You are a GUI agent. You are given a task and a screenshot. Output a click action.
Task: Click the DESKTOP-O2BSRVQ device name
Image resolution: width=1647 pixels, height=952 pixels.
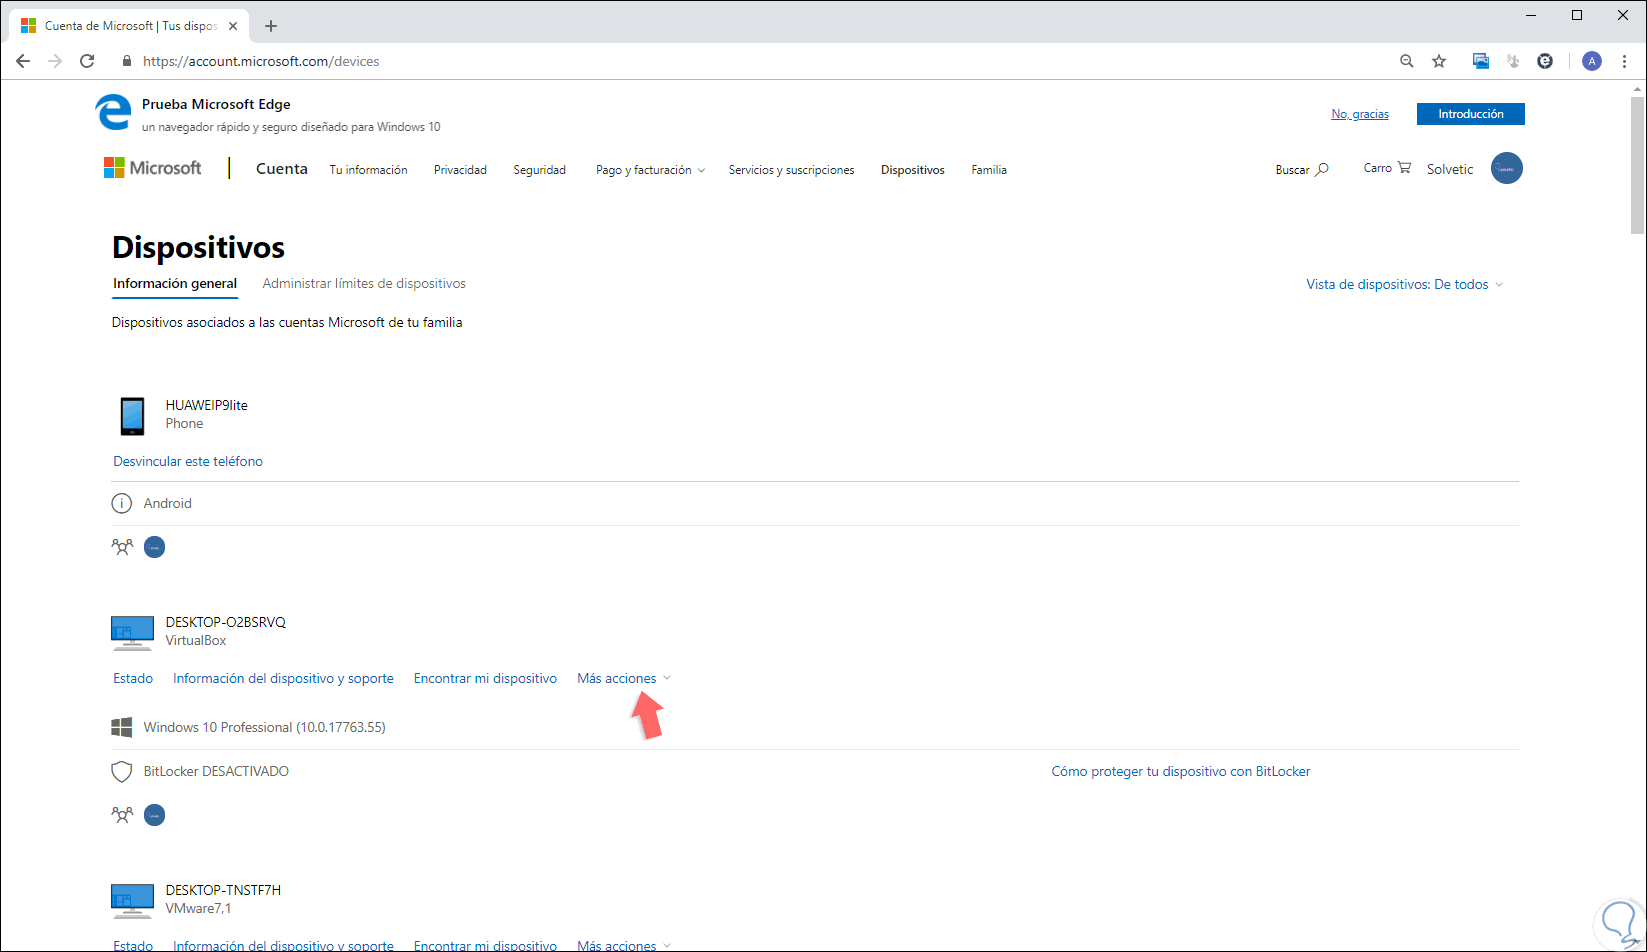coord(226,622)
